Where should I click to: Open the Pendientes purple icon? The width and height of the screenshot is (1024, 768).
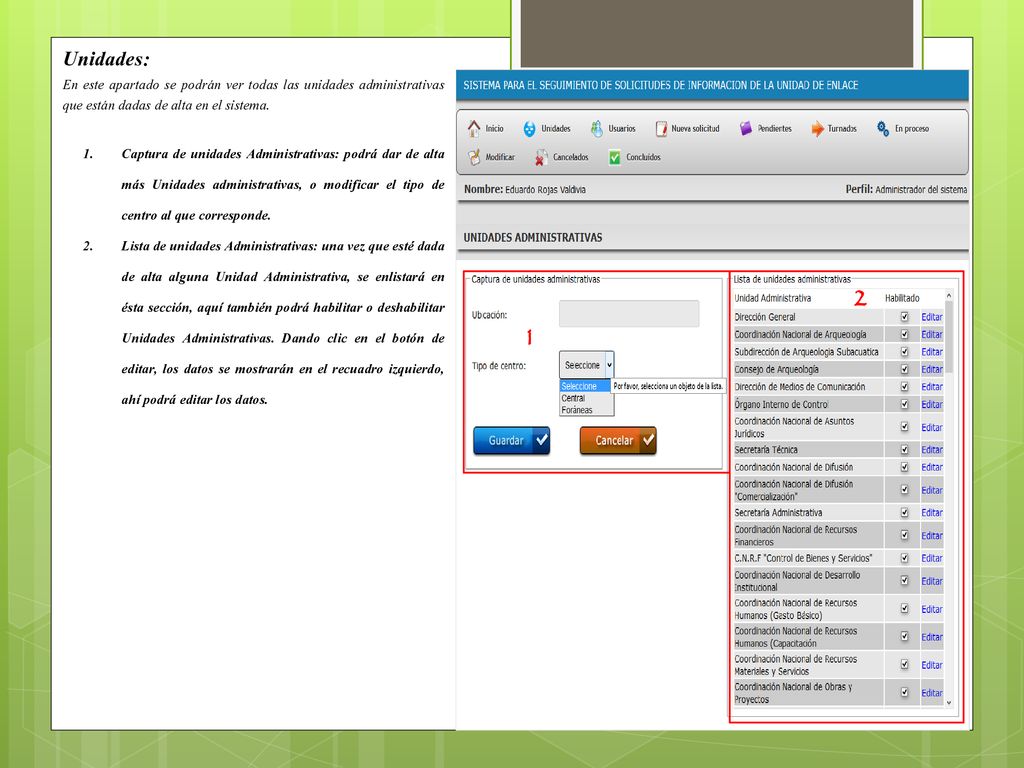pos(746,129)
